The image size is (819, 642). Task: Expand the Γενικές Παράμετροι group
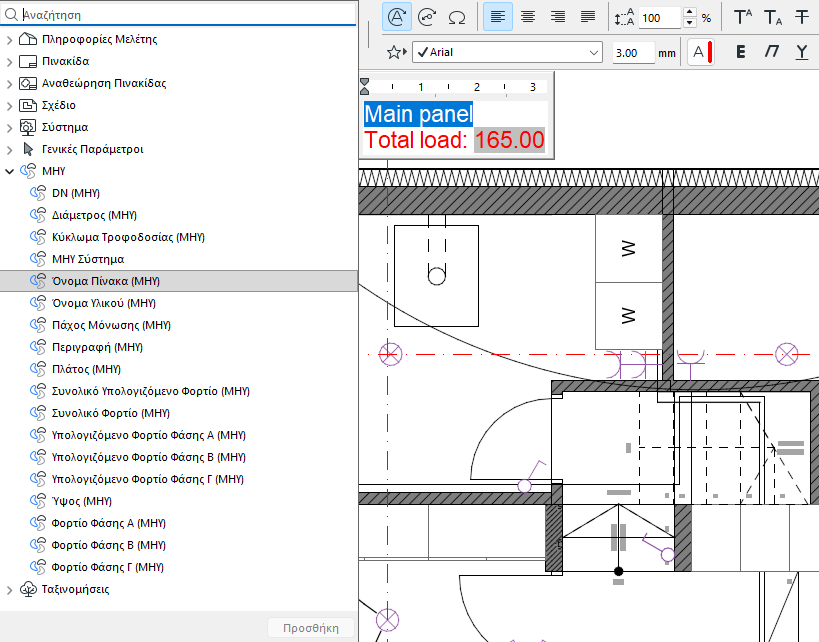tap(9, 150)
